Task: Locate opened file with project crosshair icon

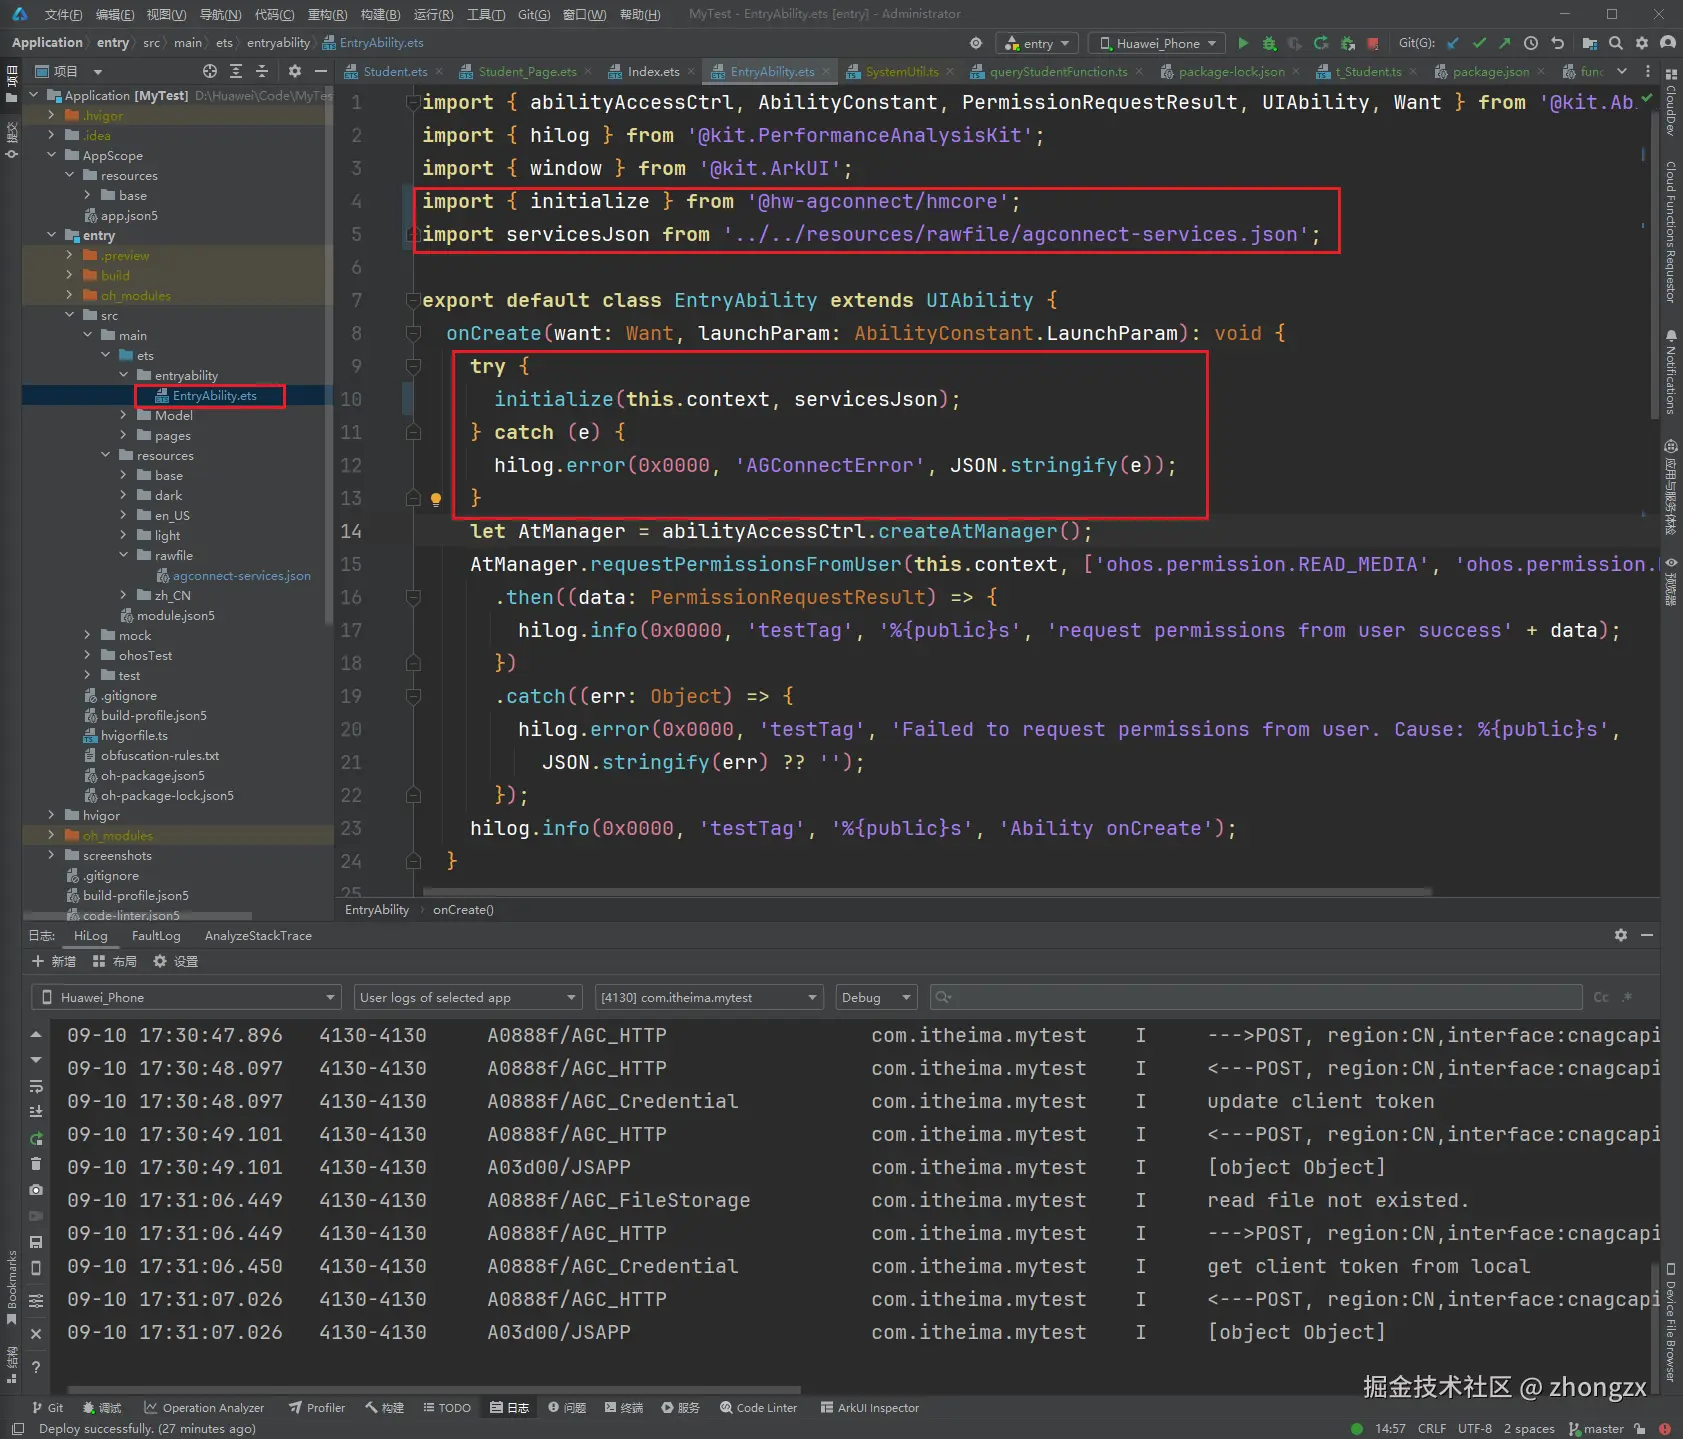Action: (x=209, y=71)
